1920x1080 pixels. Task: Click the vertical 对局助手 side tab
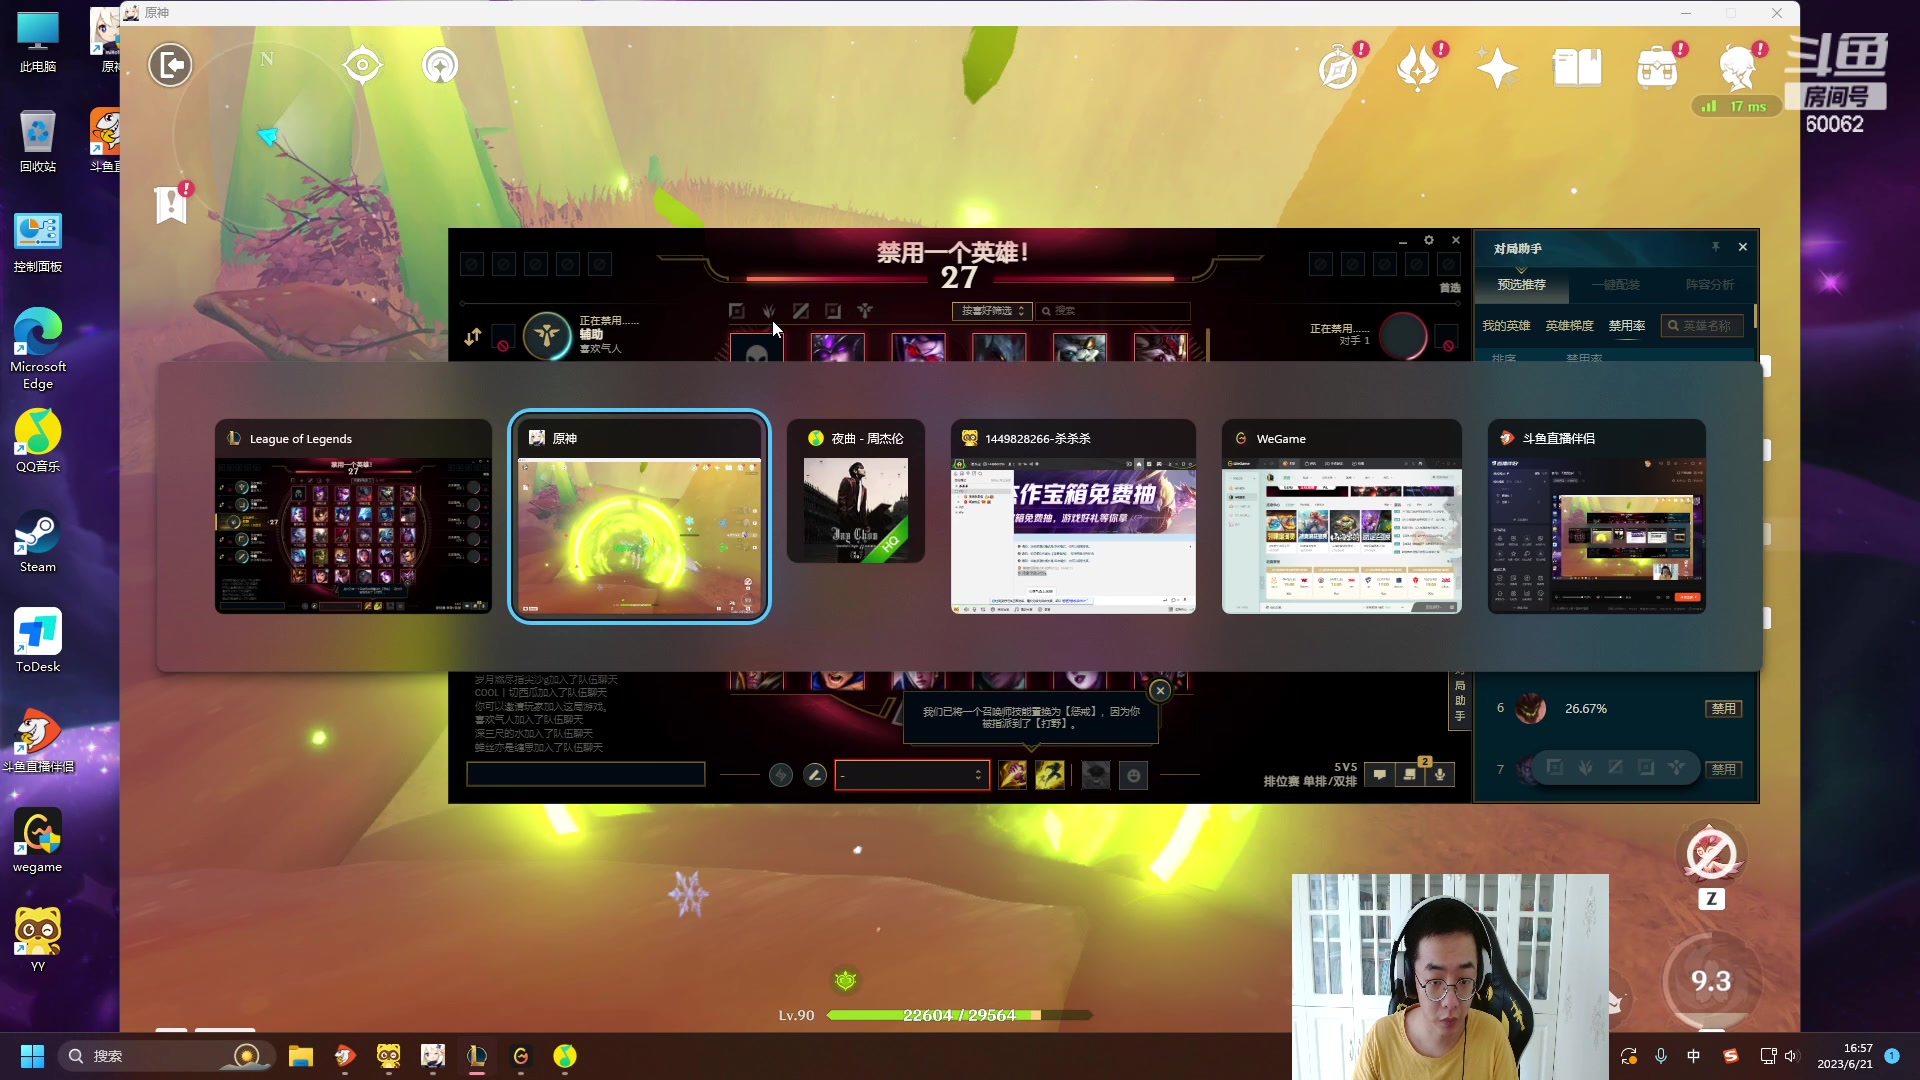[1460, 700]
